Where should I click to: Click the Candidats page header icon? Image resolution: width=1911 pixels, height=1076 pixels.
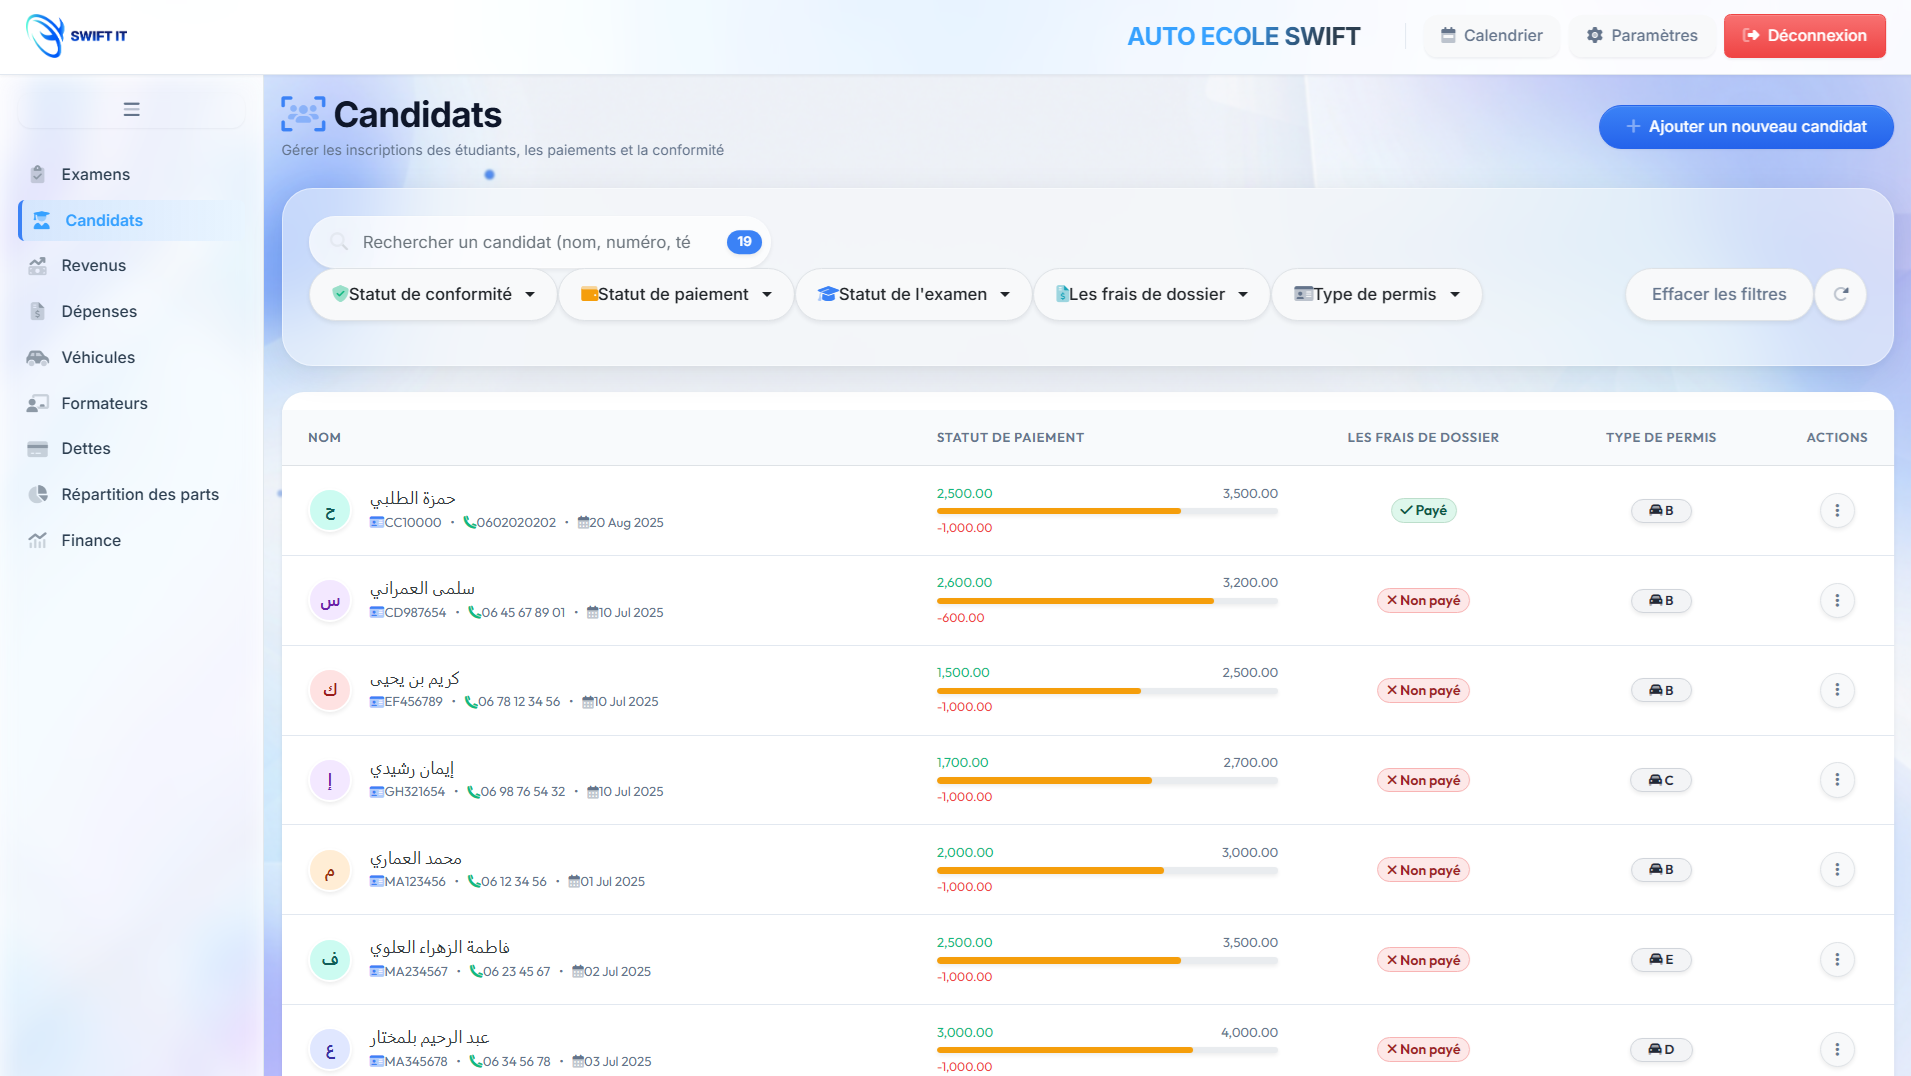(x=303, y=114)
